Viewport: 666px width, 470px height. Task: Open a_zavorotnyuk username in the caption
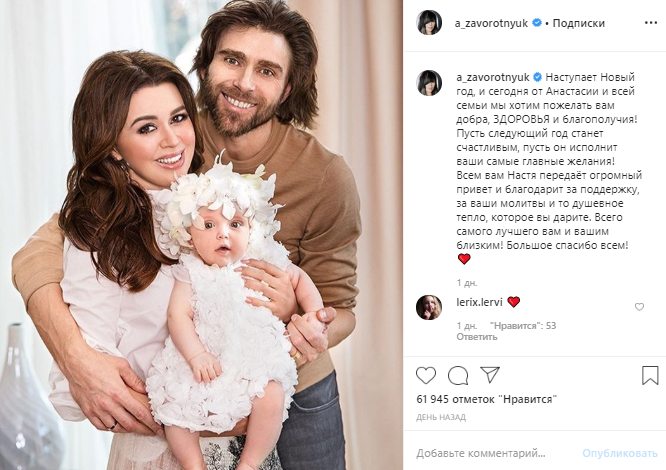pyautogui.click(x=493, y=77)
